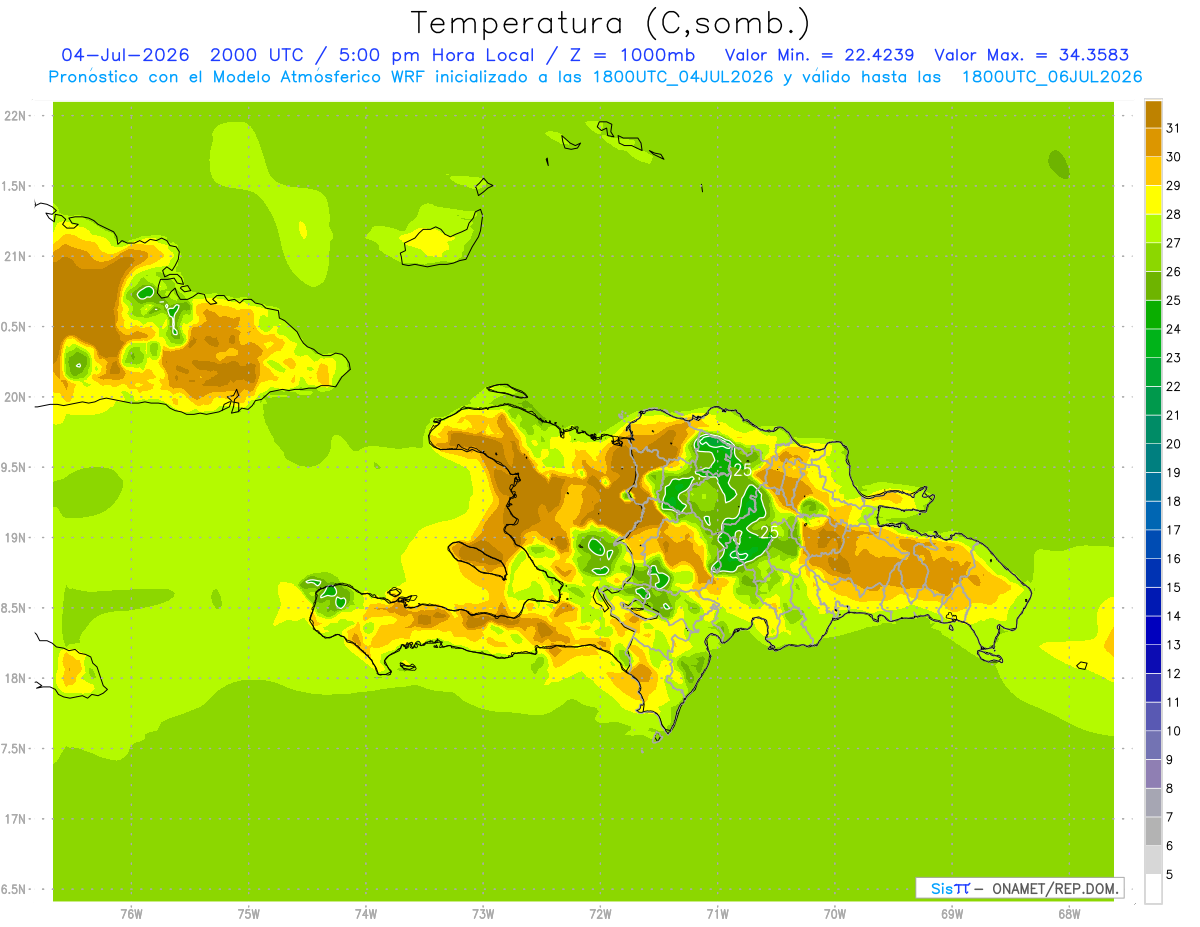Click the '21N' latitude label
The height and width of the screenshot is (927, 1200).
coord(16,257)
